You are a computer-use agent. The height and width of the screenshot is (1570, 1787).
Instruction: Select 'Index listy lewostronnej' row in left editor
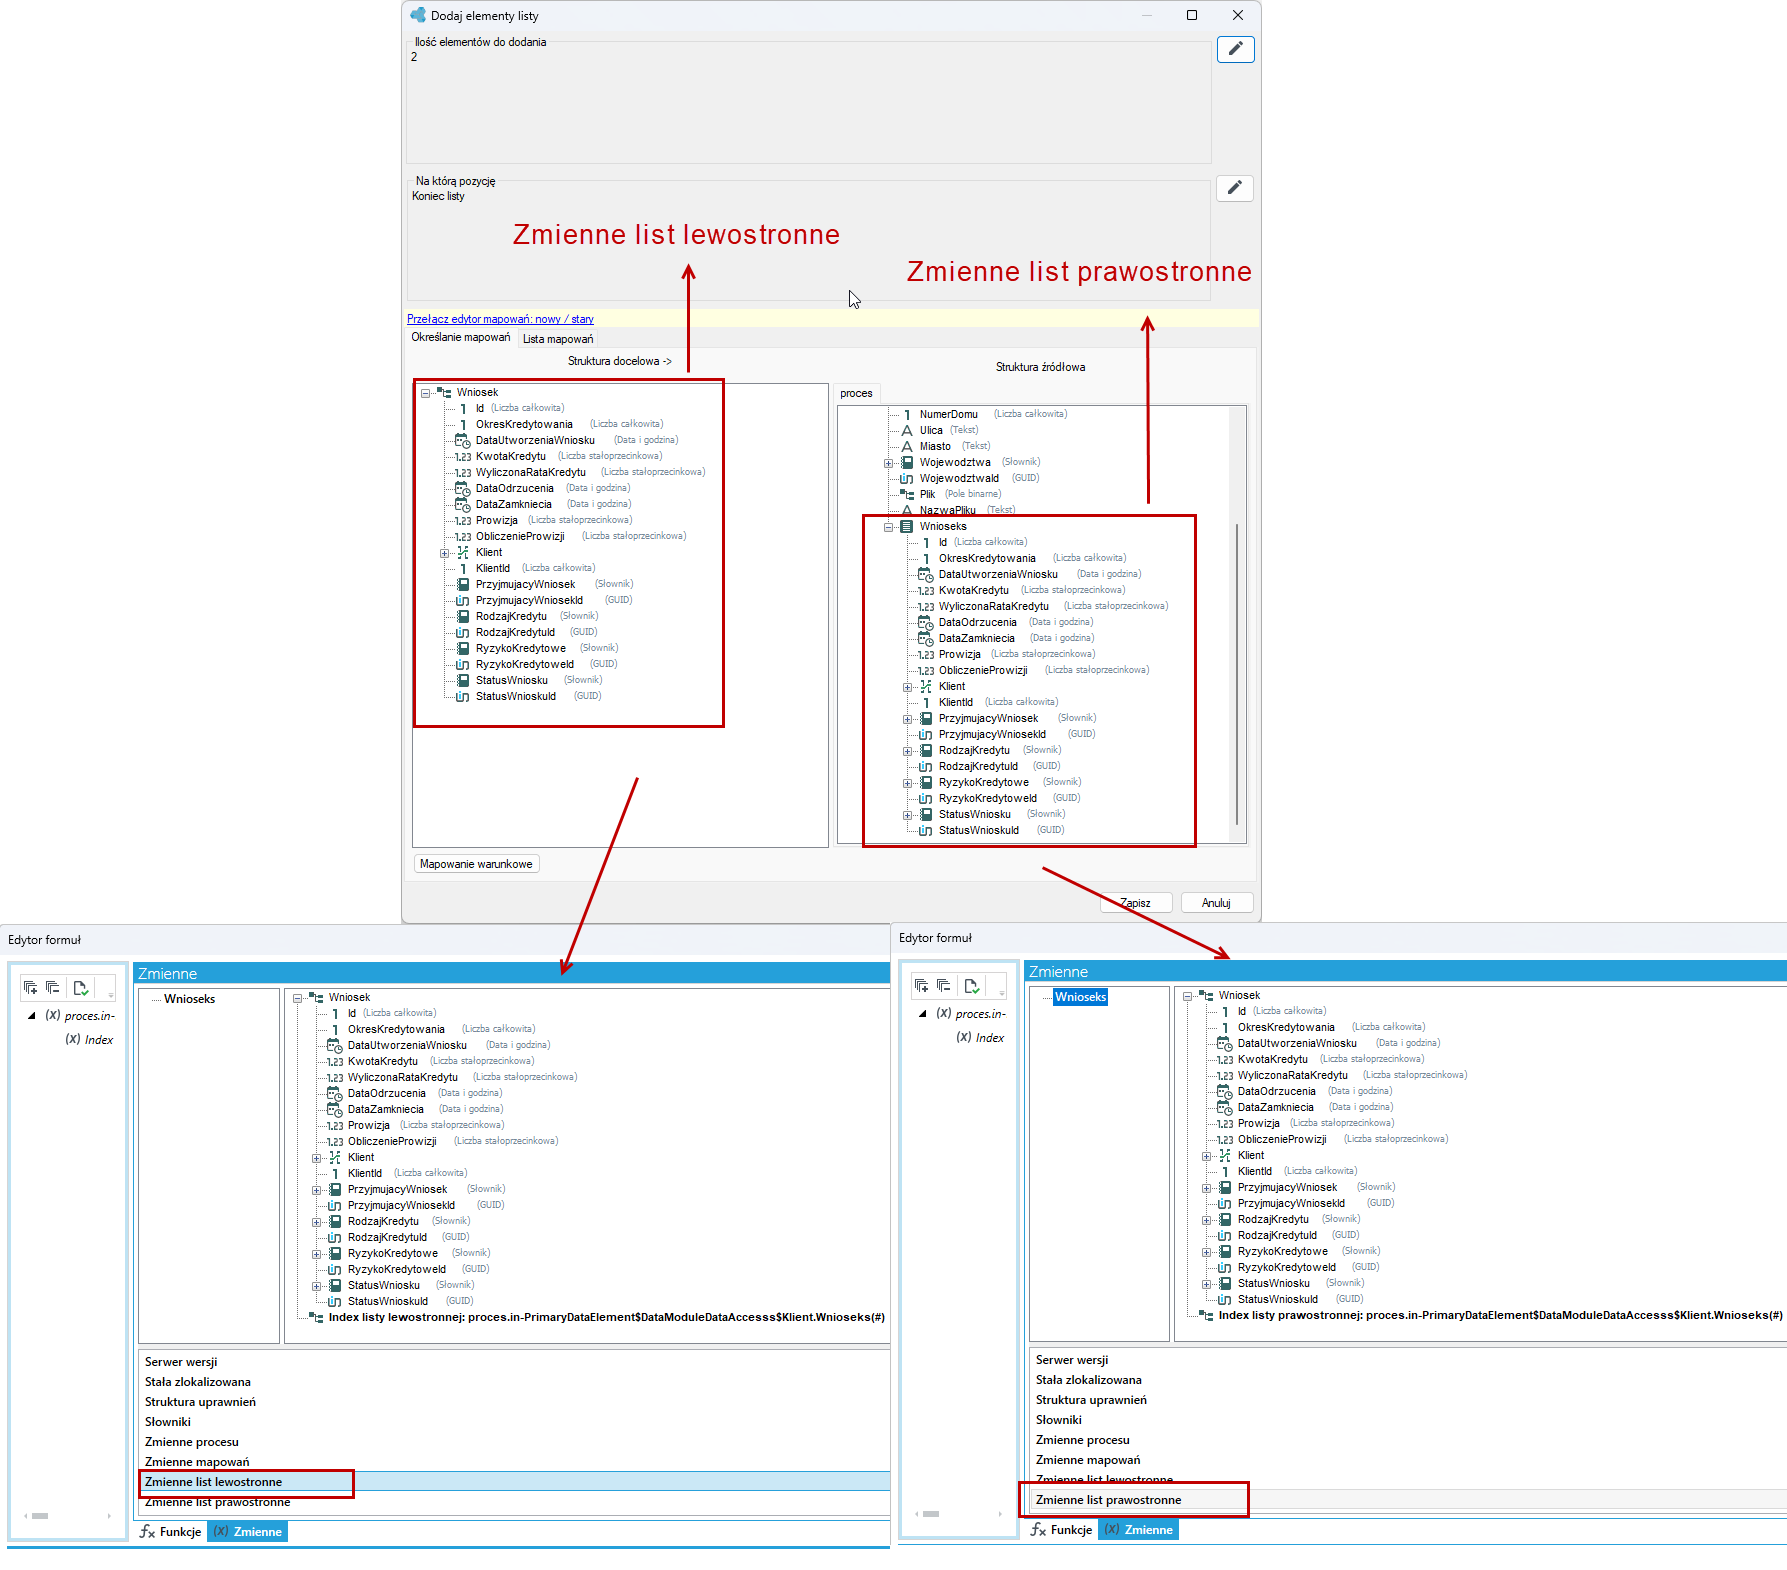coord(606,1318)
